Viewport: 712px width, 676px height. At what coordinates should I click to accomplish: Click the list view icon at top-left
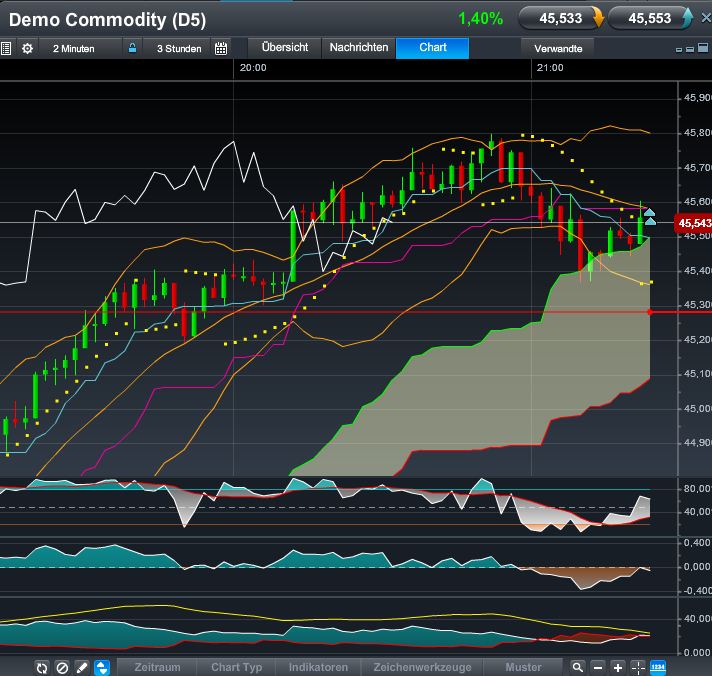click(x=6, y=48)
